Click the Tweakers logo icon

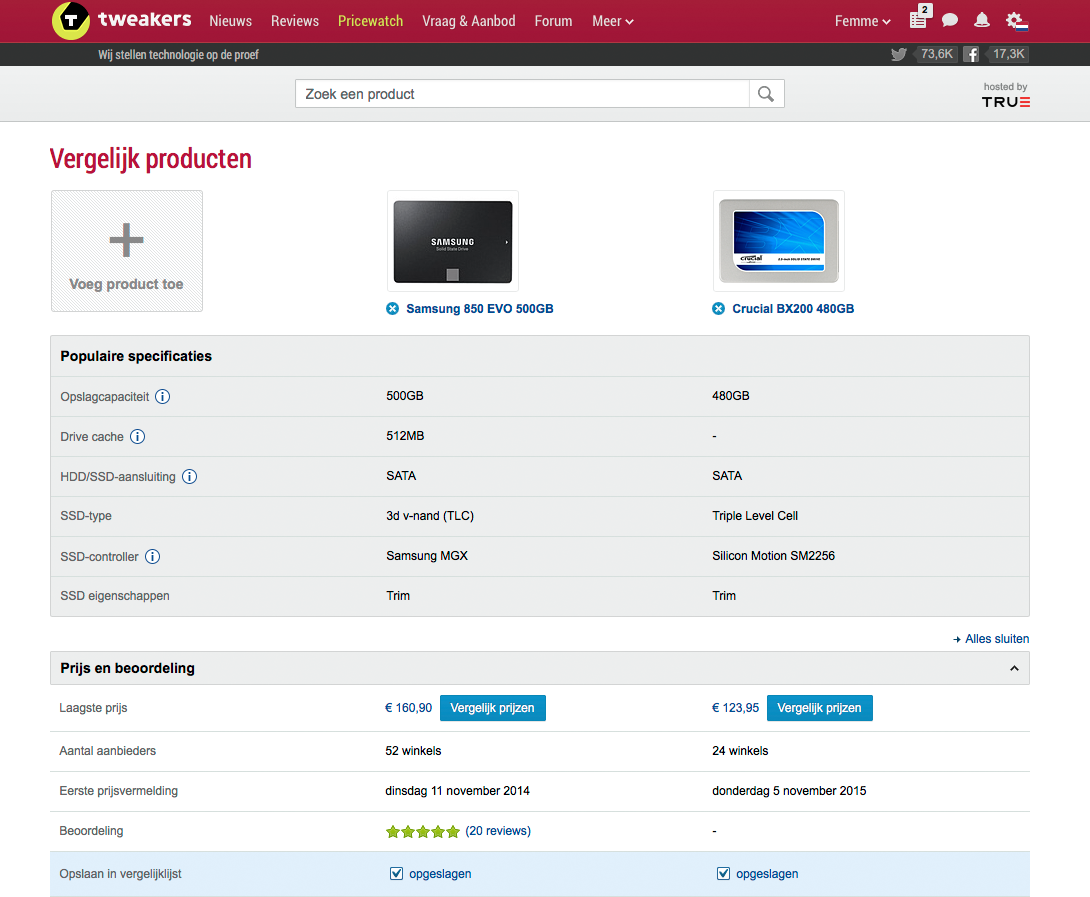point(71,20)
